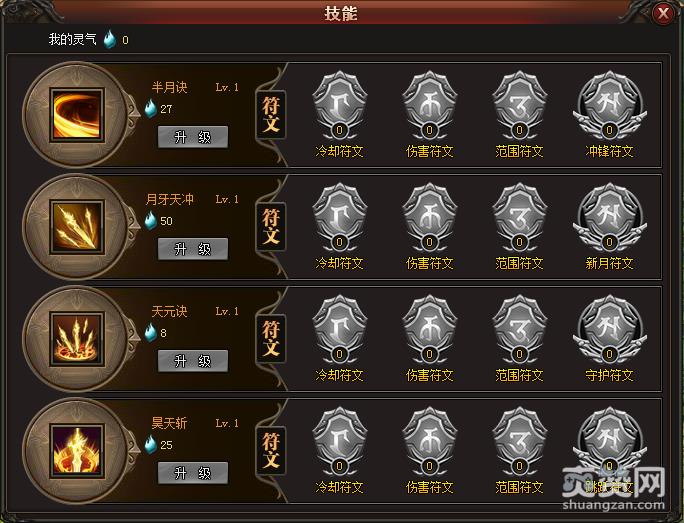Upgrade 半月诀 with 升级 button
This screenshot has height=523, width=684.
pyautogui.click(x=193, y=137)
